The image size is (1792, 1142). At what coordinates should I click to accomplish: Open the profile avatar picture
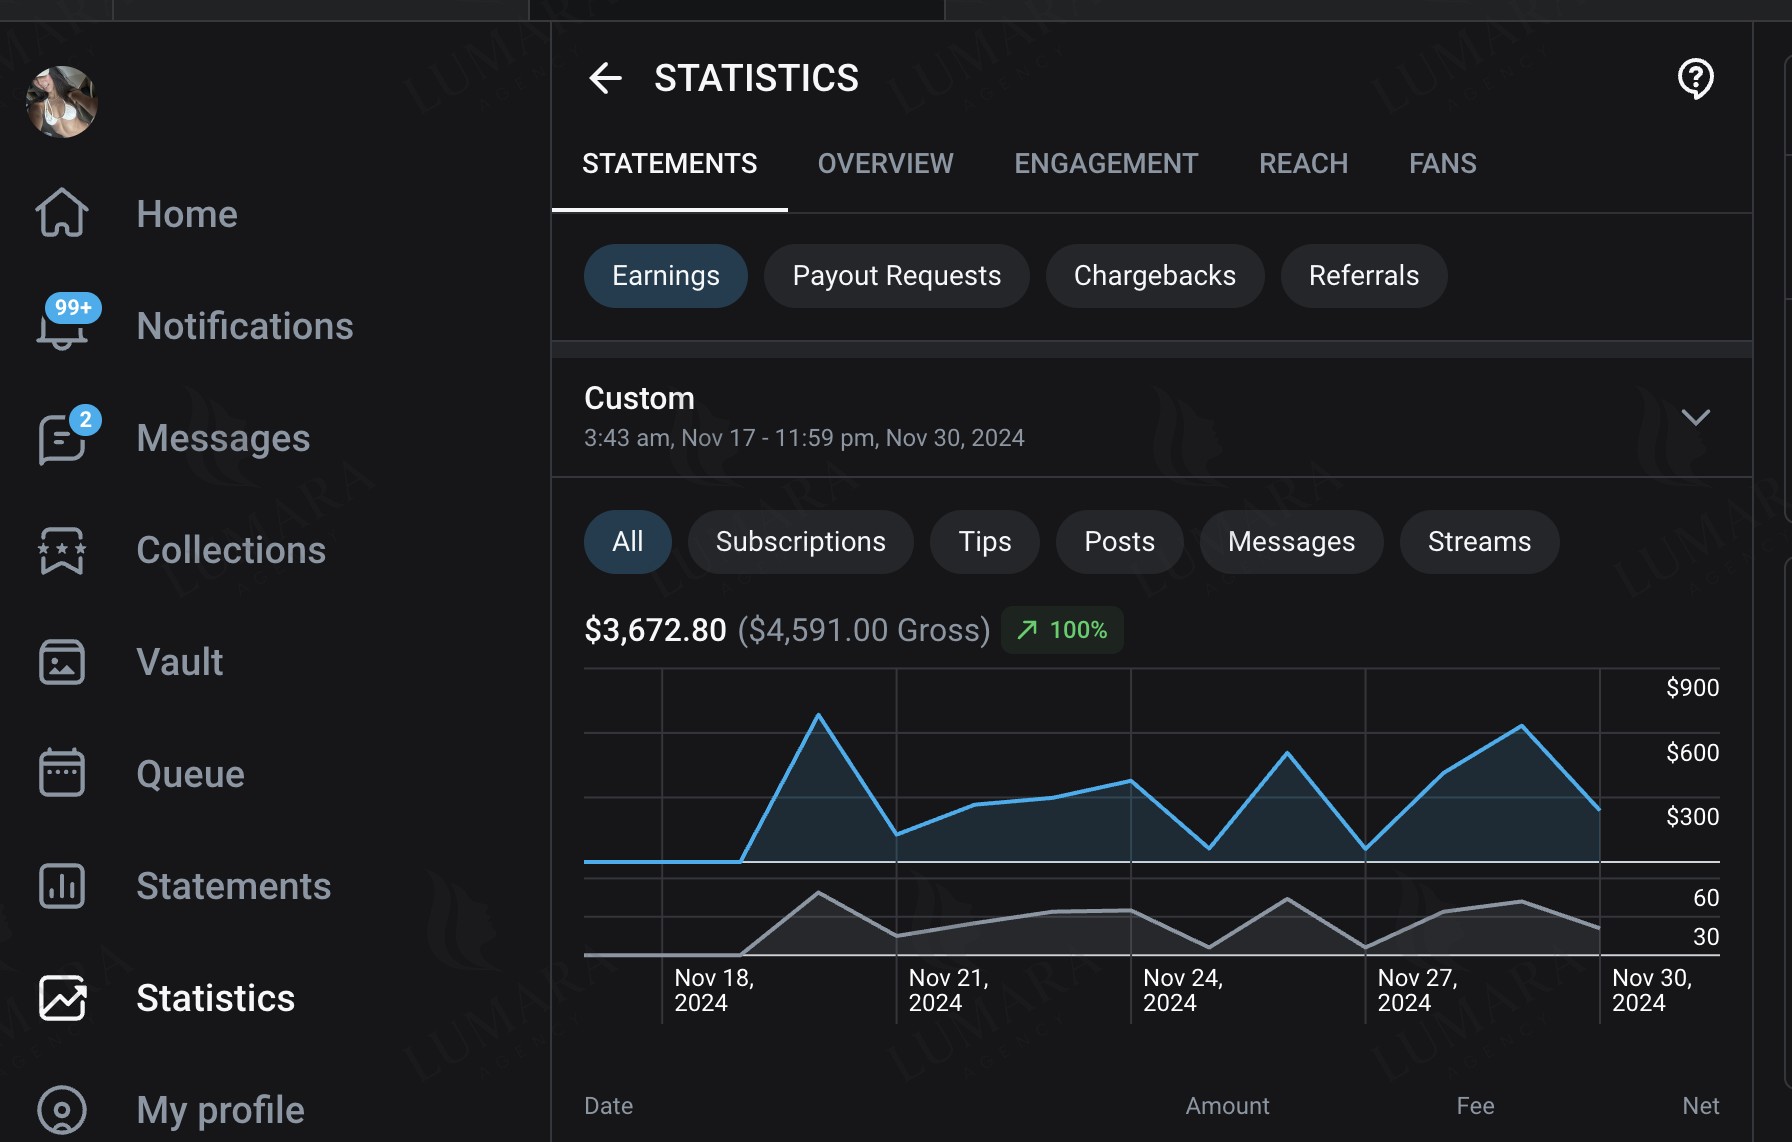coord(62,102)
